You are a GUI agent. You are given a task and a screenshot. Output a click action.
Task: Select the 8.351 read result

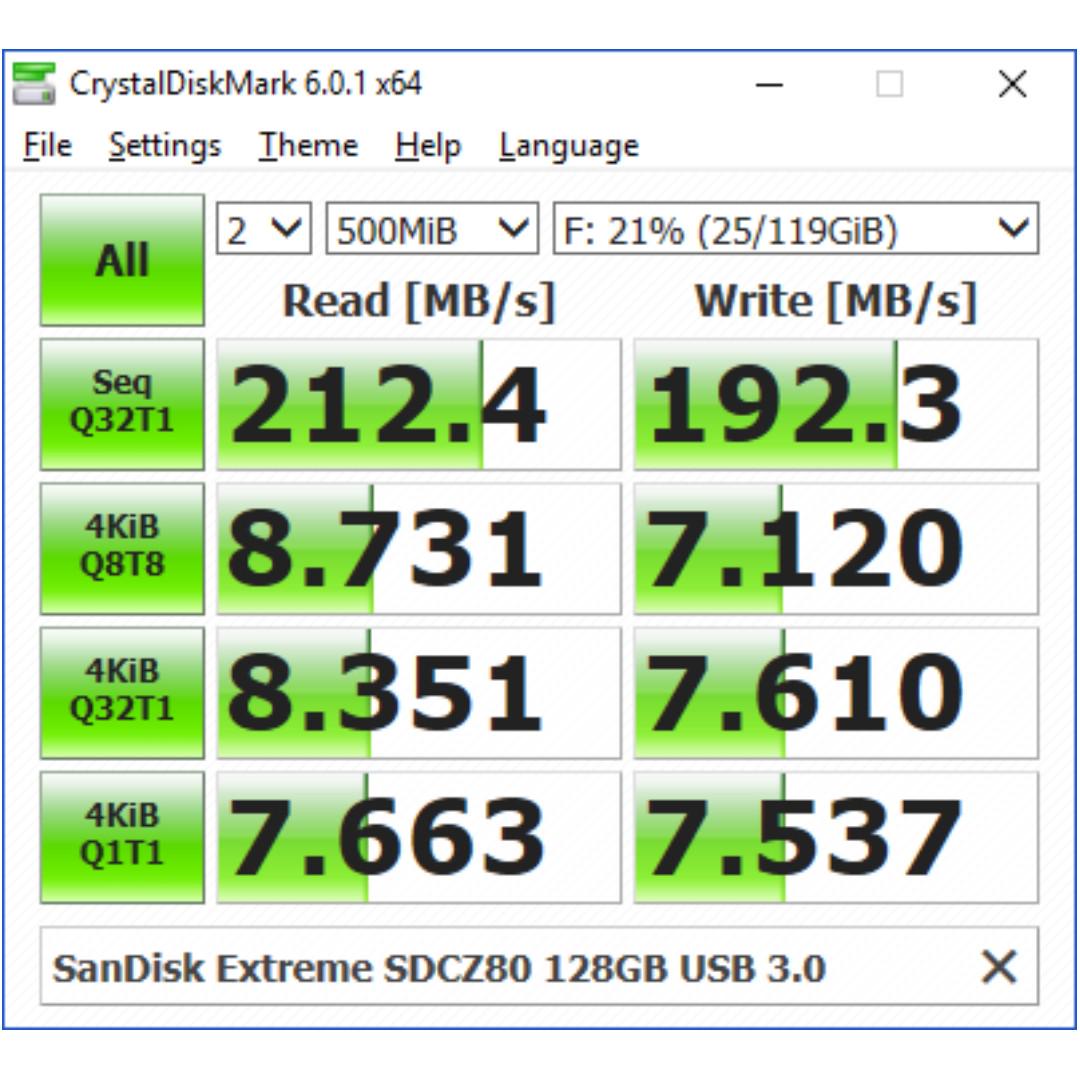coord(419,694)
